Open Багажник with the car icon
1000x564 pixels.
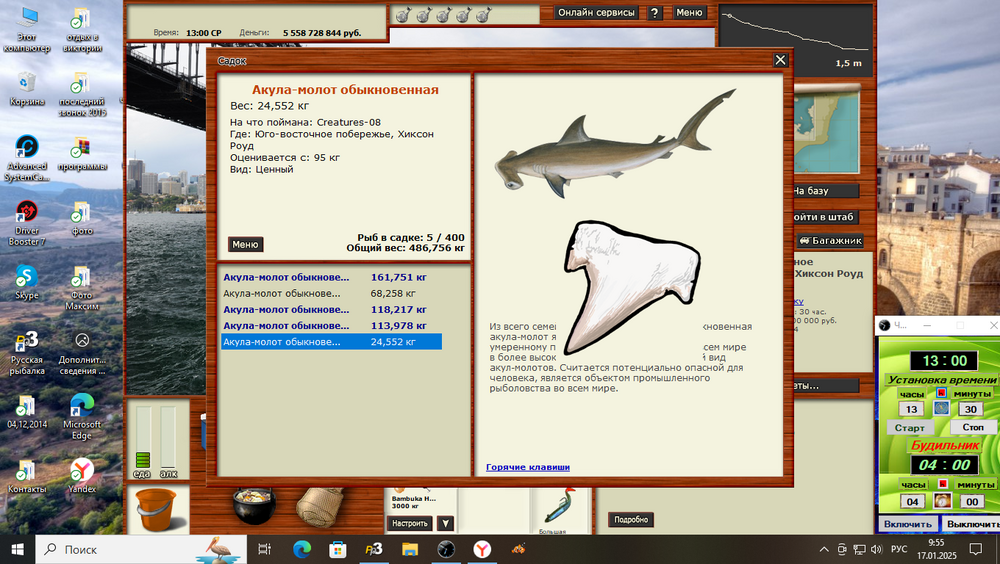pos(829,241)
